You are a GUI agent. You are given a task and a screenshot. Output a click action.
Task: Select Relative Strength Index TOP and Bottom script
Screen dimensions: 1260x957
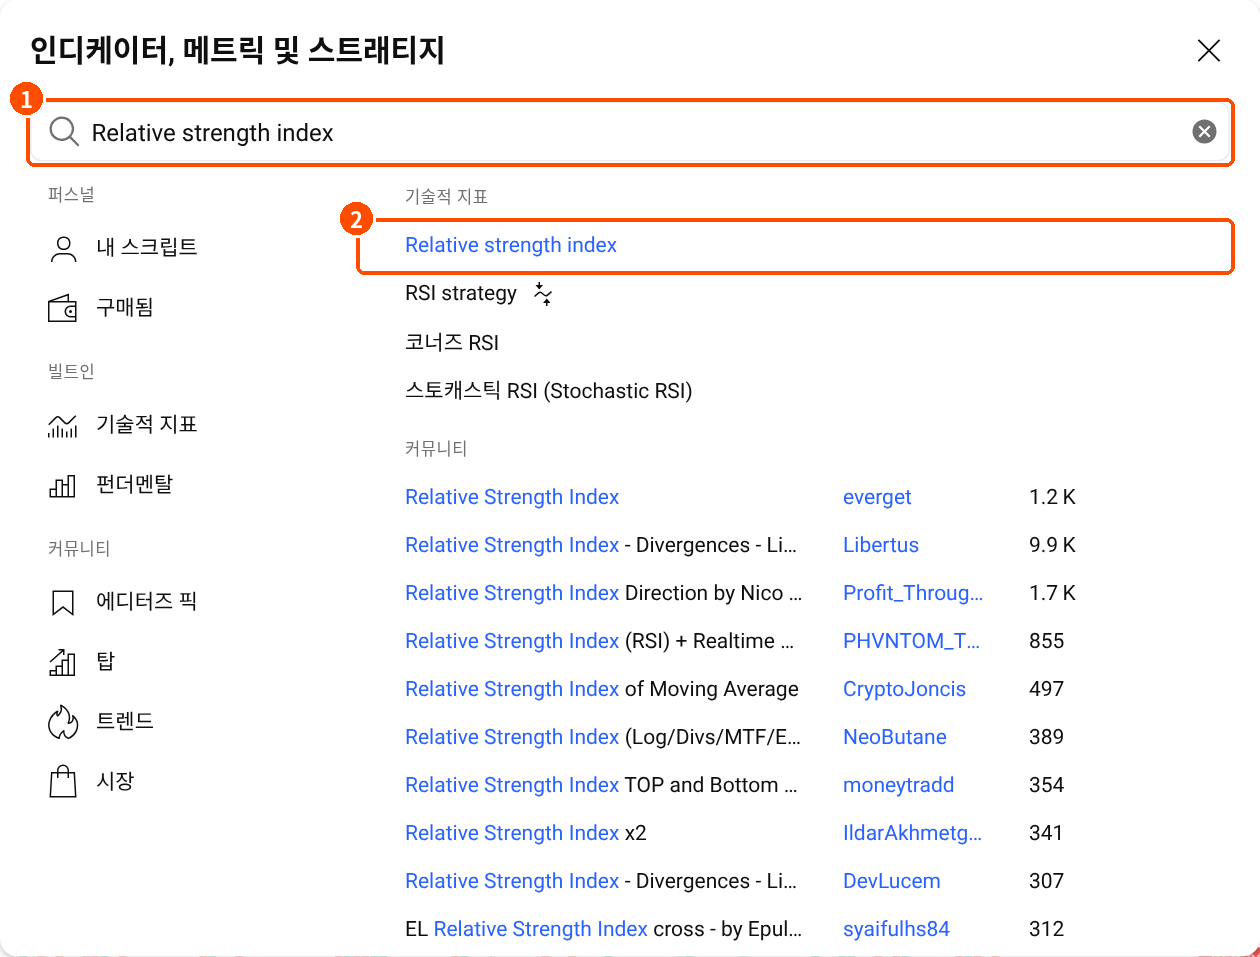pyautogui.click(x=601, y=785)
